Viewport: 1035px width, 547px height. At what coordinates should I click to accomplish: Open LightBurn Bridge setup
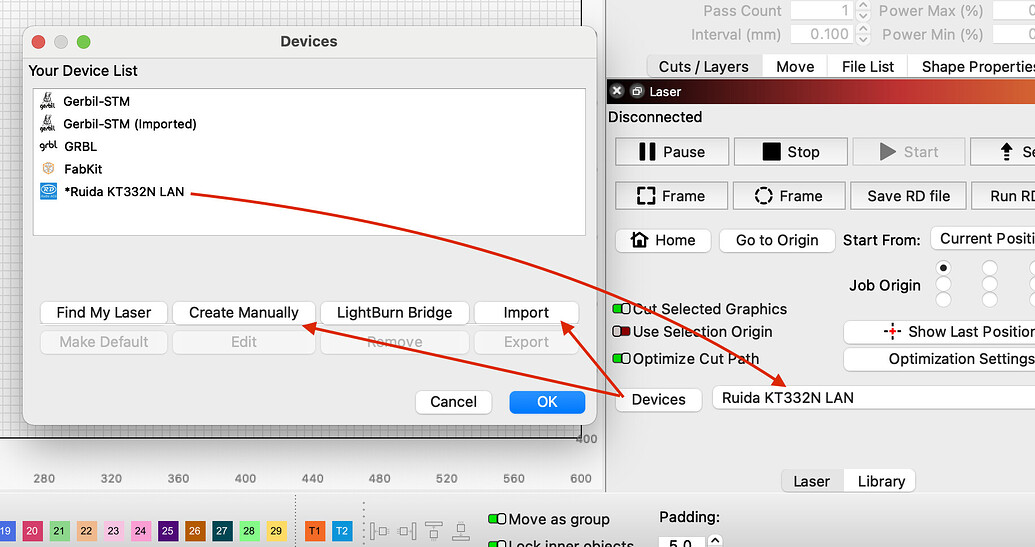coord(395,312)
